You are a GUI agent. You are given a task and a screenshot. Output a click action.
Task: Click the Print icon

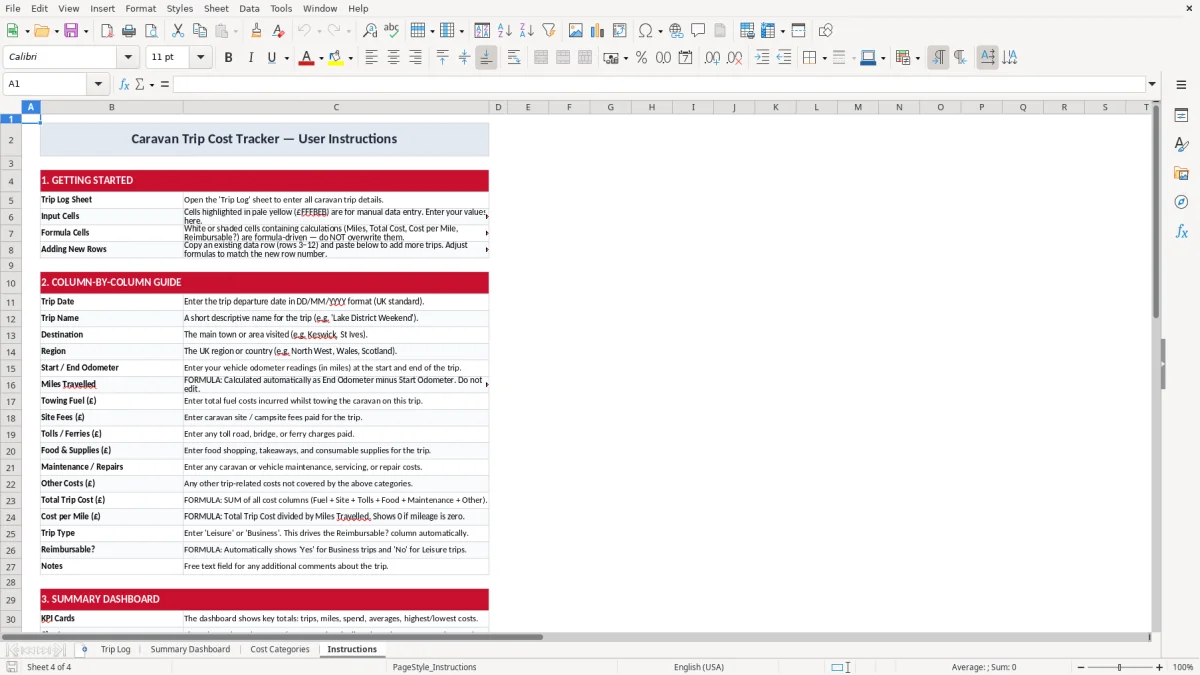coord(128,31)
